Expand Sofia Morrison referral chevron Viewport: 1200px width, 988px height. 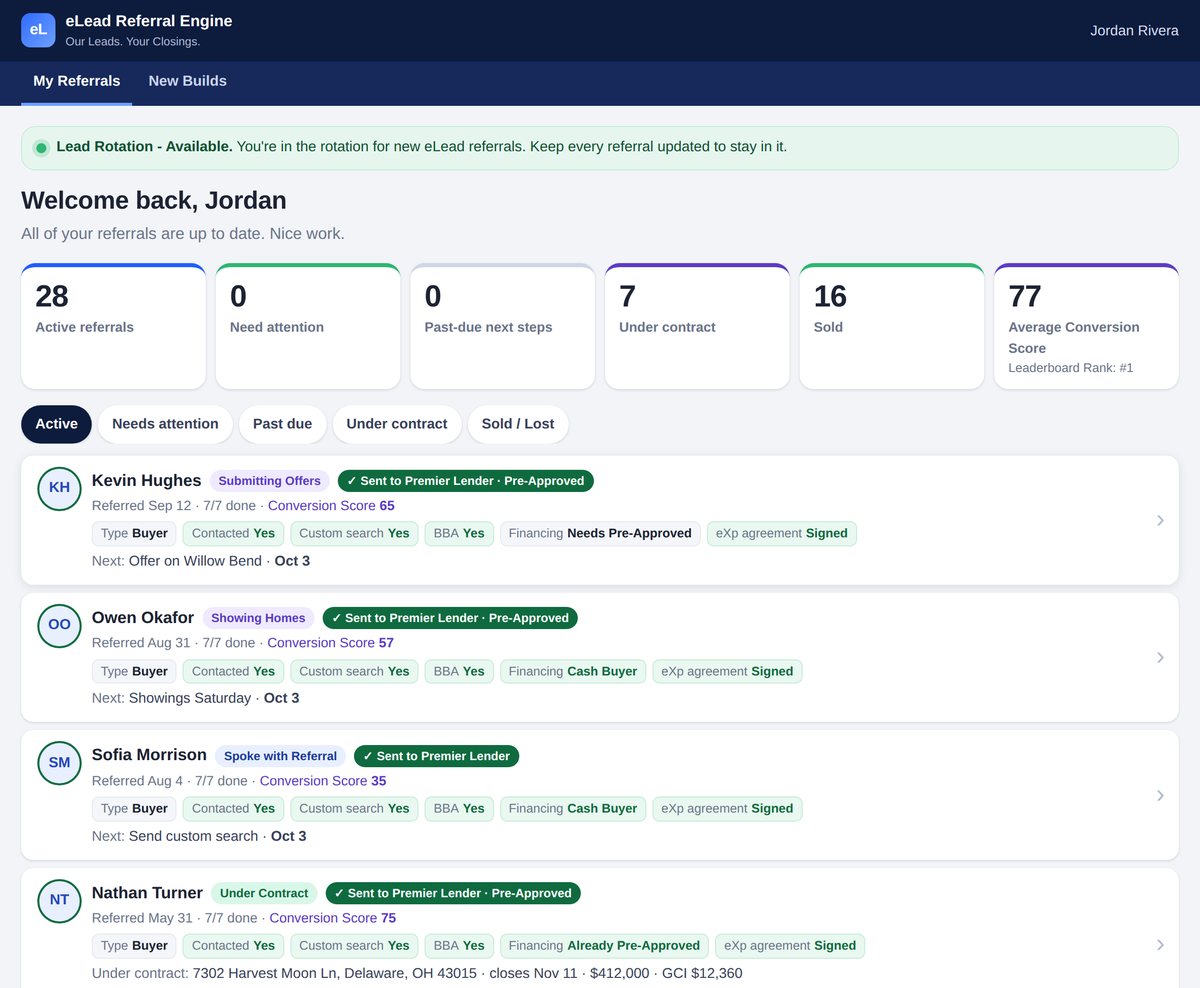click(1160, 795)
